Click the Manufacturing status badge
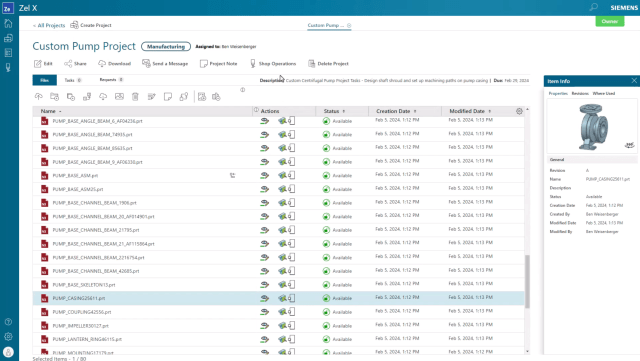Screen dimensions: 640x361 pos(166,47)
